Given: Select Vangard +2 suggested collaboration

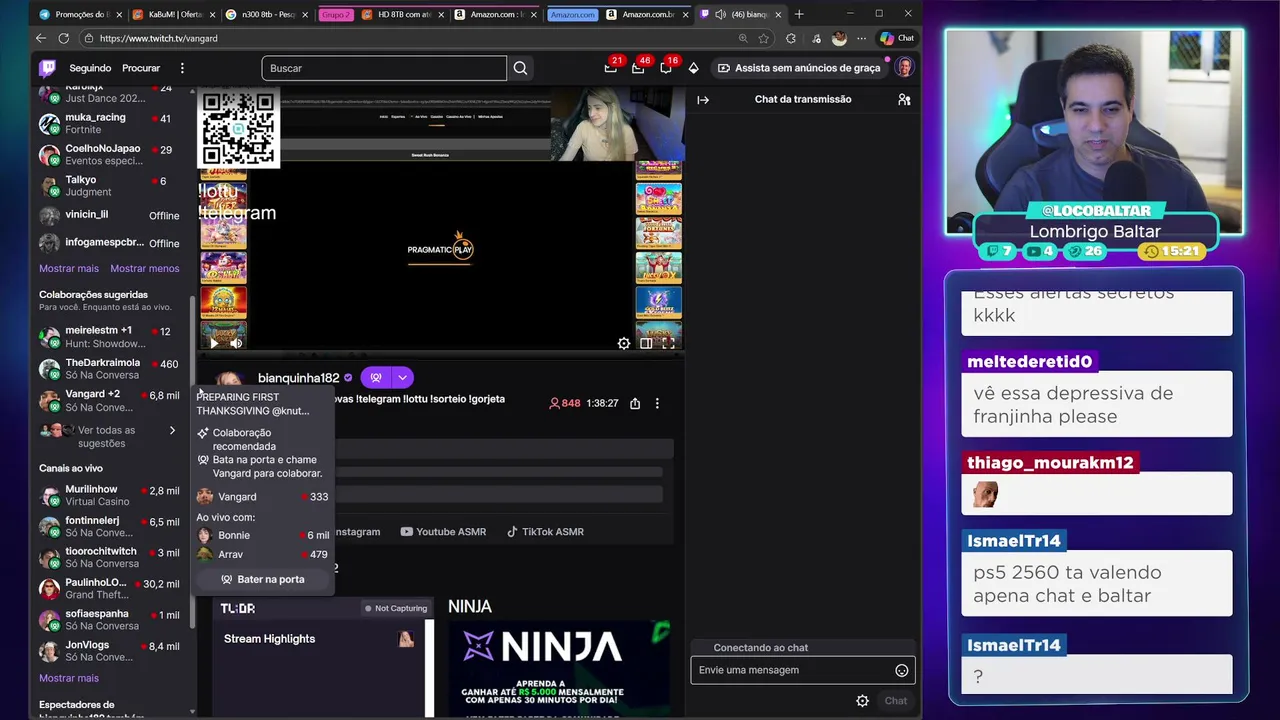Looking at the screenshot, I should coord(109,401).
